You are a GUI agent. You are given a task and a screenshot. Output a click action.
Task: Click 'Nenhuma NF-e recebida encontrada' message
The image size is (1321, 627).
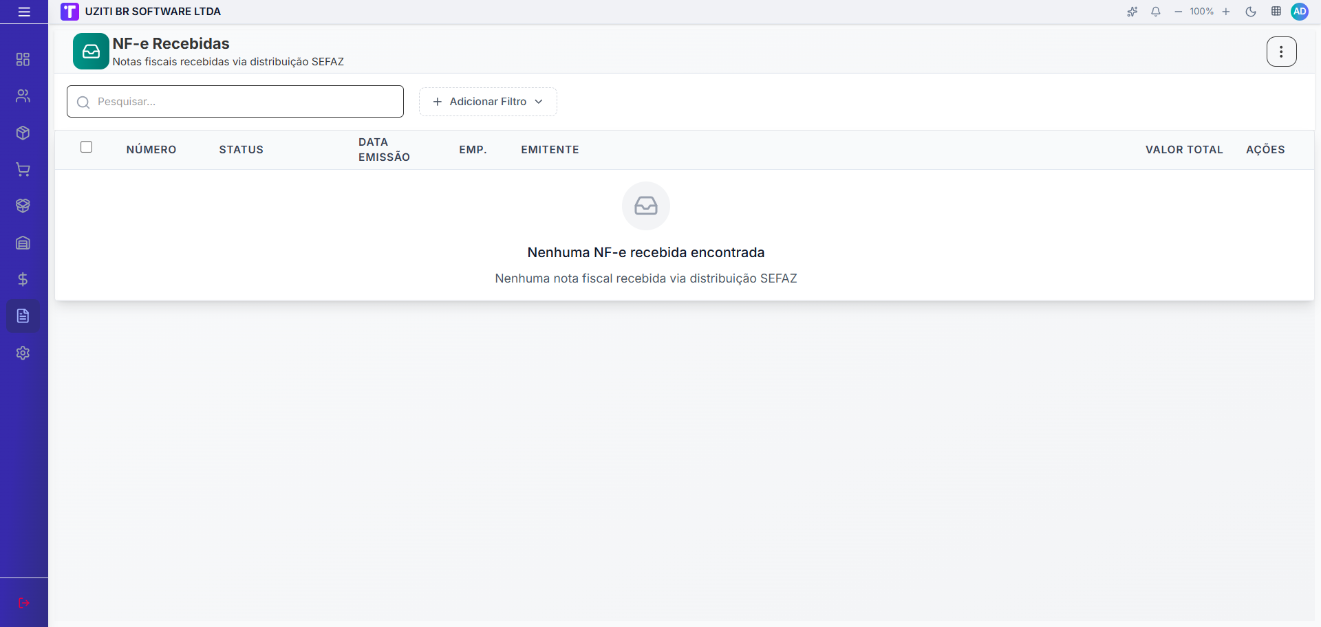pyautogui.click(x=646, y=252)
